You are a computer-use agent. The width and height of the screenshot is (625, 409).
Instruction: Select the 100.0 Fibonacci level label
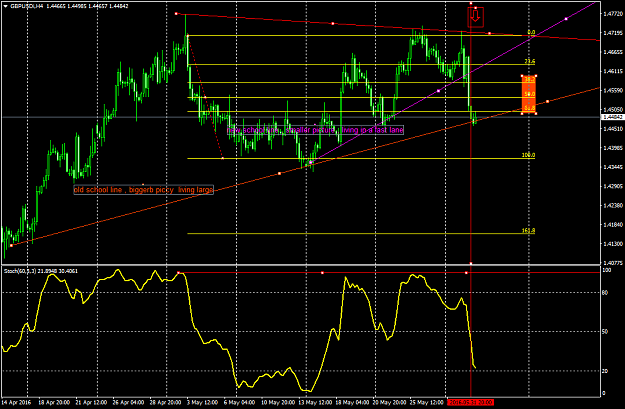coord(528,155)
